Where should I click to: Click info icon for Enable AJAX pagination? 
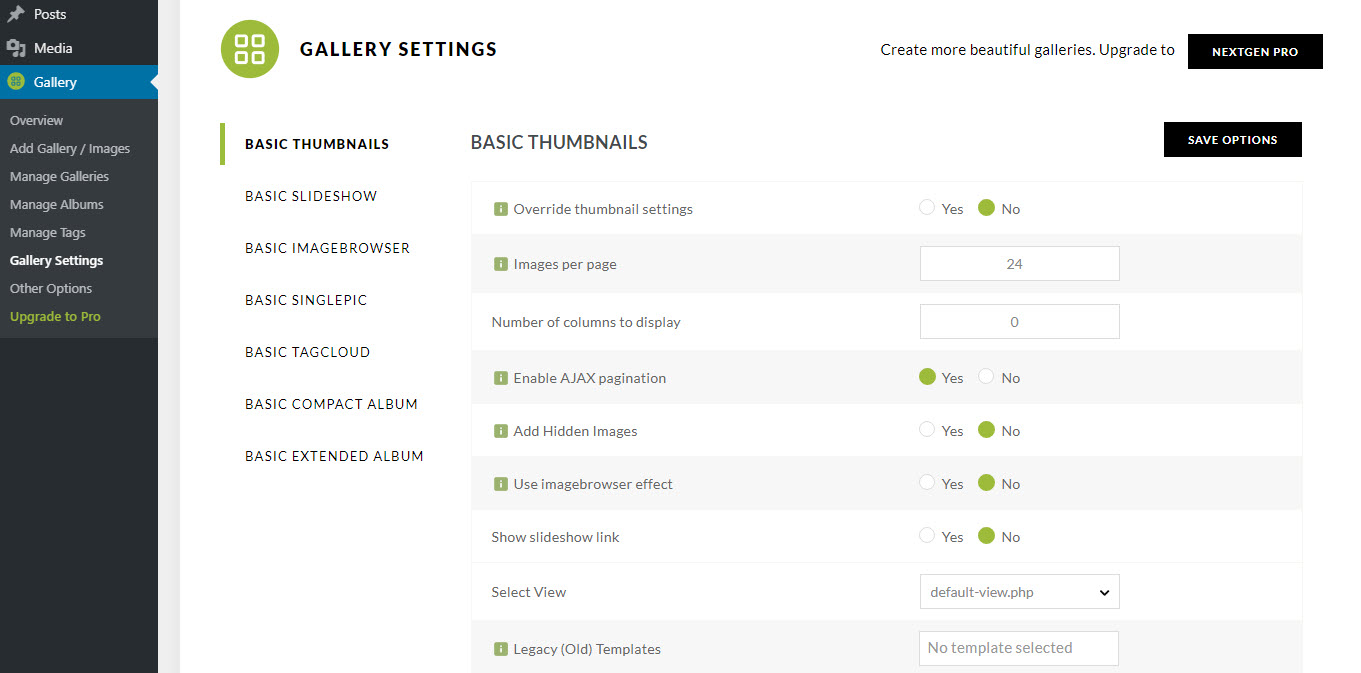click(x=500, y=378)
